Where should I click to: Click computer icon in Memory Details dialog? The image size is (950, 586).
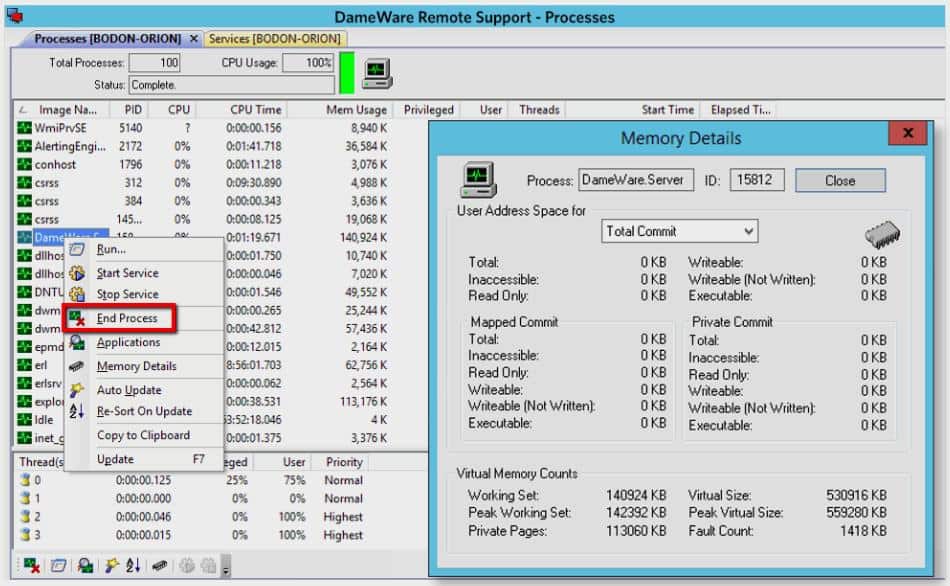pos(478,180)
